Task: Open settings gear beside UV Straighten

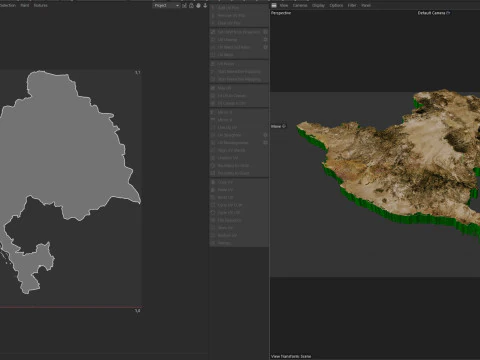Action: pyautogui.click(x=265, y=135)
